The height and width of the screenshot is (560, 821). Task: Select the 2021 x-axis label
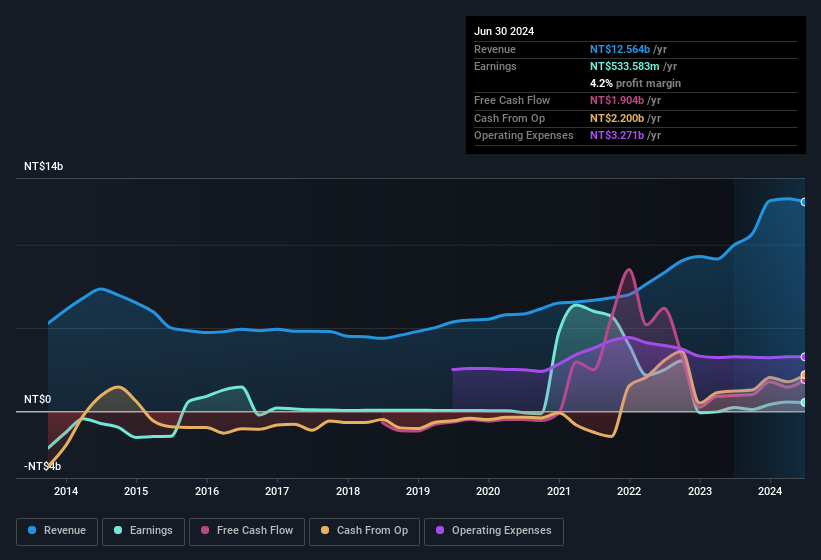558,491
